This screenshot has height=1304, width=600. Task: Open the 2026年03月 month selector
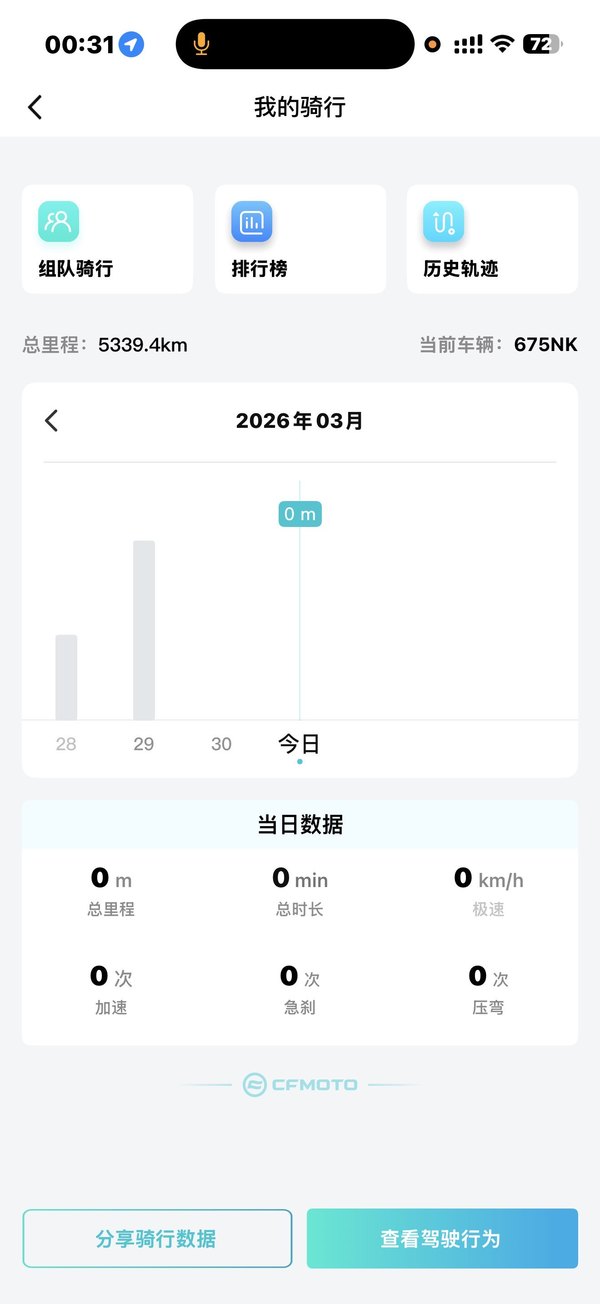coord(299,421)
